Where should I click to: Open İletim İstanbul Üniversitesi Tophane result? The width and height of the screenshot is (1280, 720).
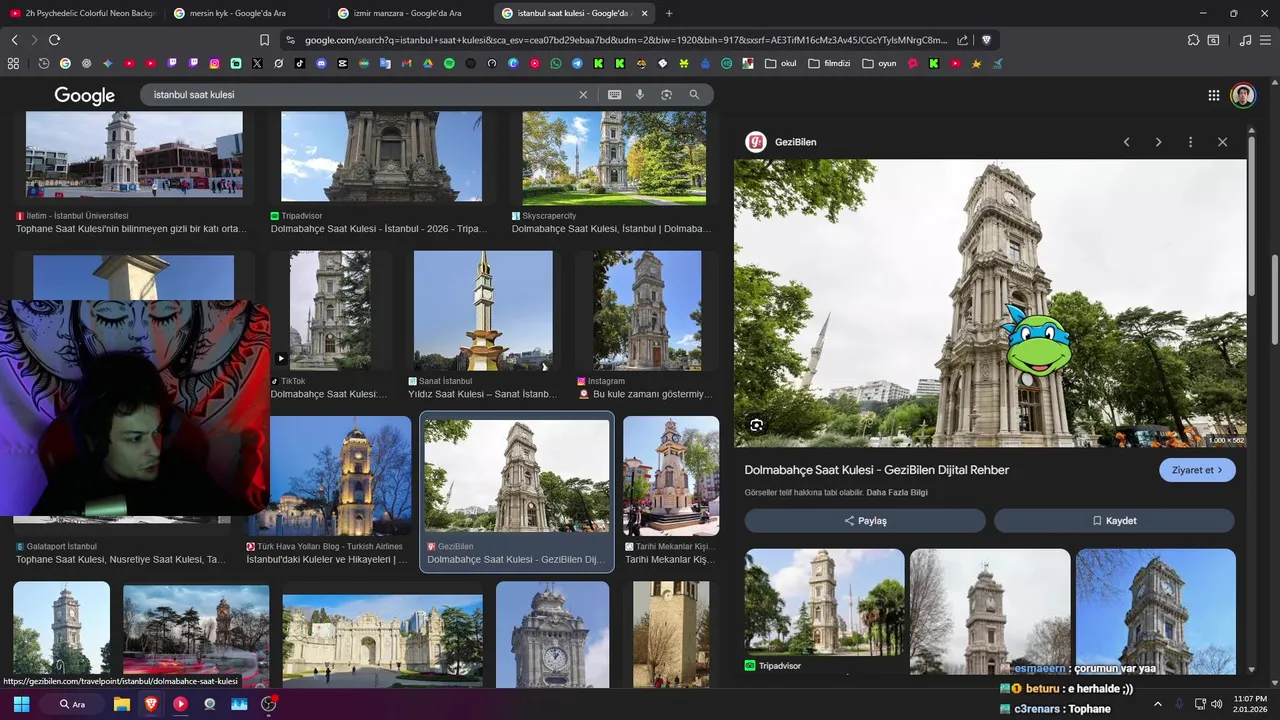pos(134,155)
